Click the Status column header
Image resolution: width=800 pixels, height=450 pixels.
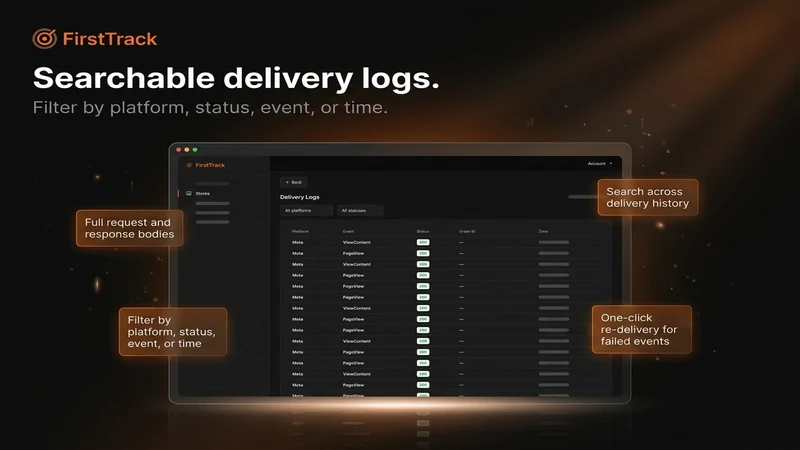click(x=422, y=231)
